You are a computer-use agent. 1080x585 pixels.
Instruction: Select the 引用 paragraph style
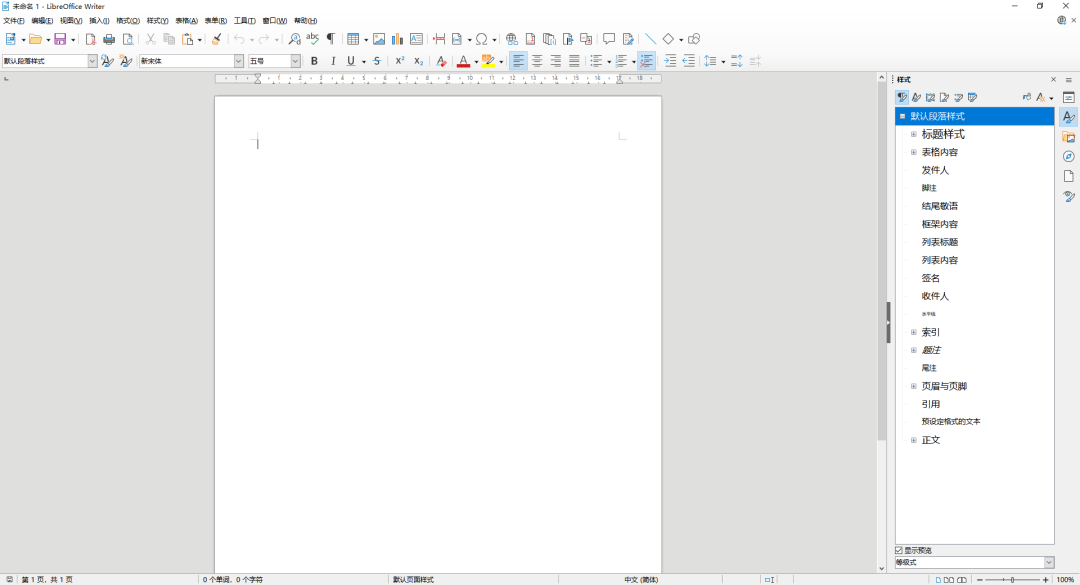931,404
